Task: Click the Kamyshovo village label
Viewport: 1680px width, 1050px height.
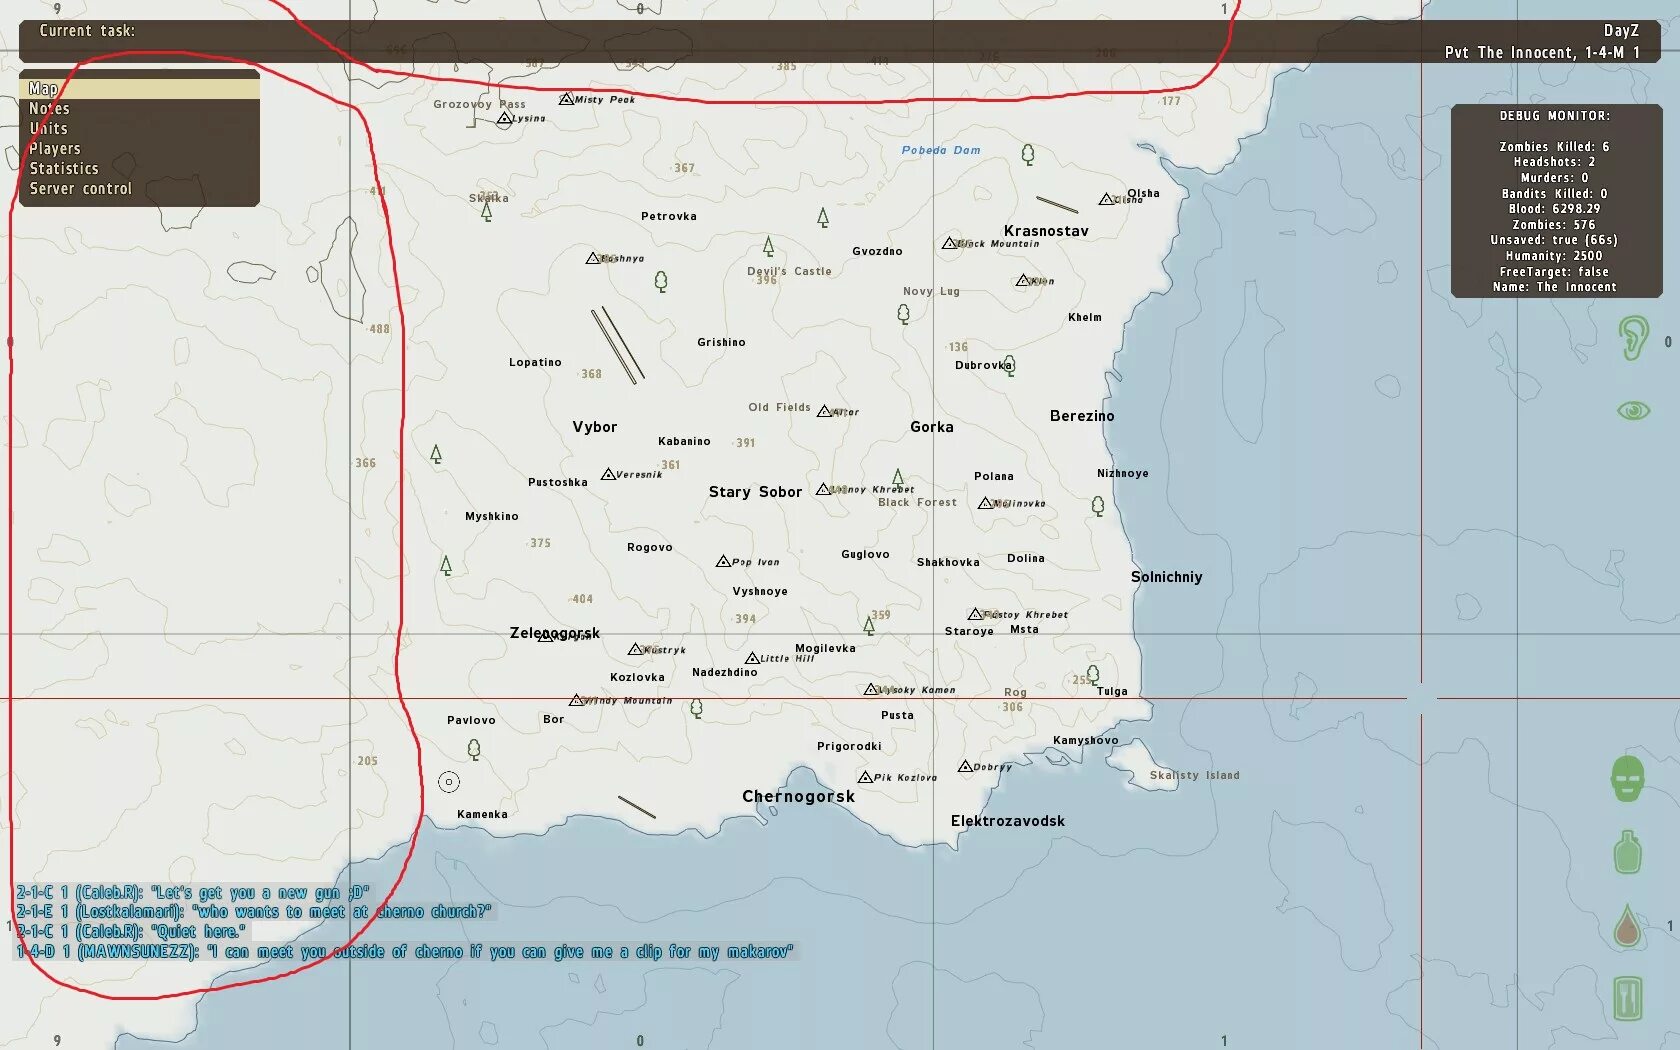Action: point(1086,741)
